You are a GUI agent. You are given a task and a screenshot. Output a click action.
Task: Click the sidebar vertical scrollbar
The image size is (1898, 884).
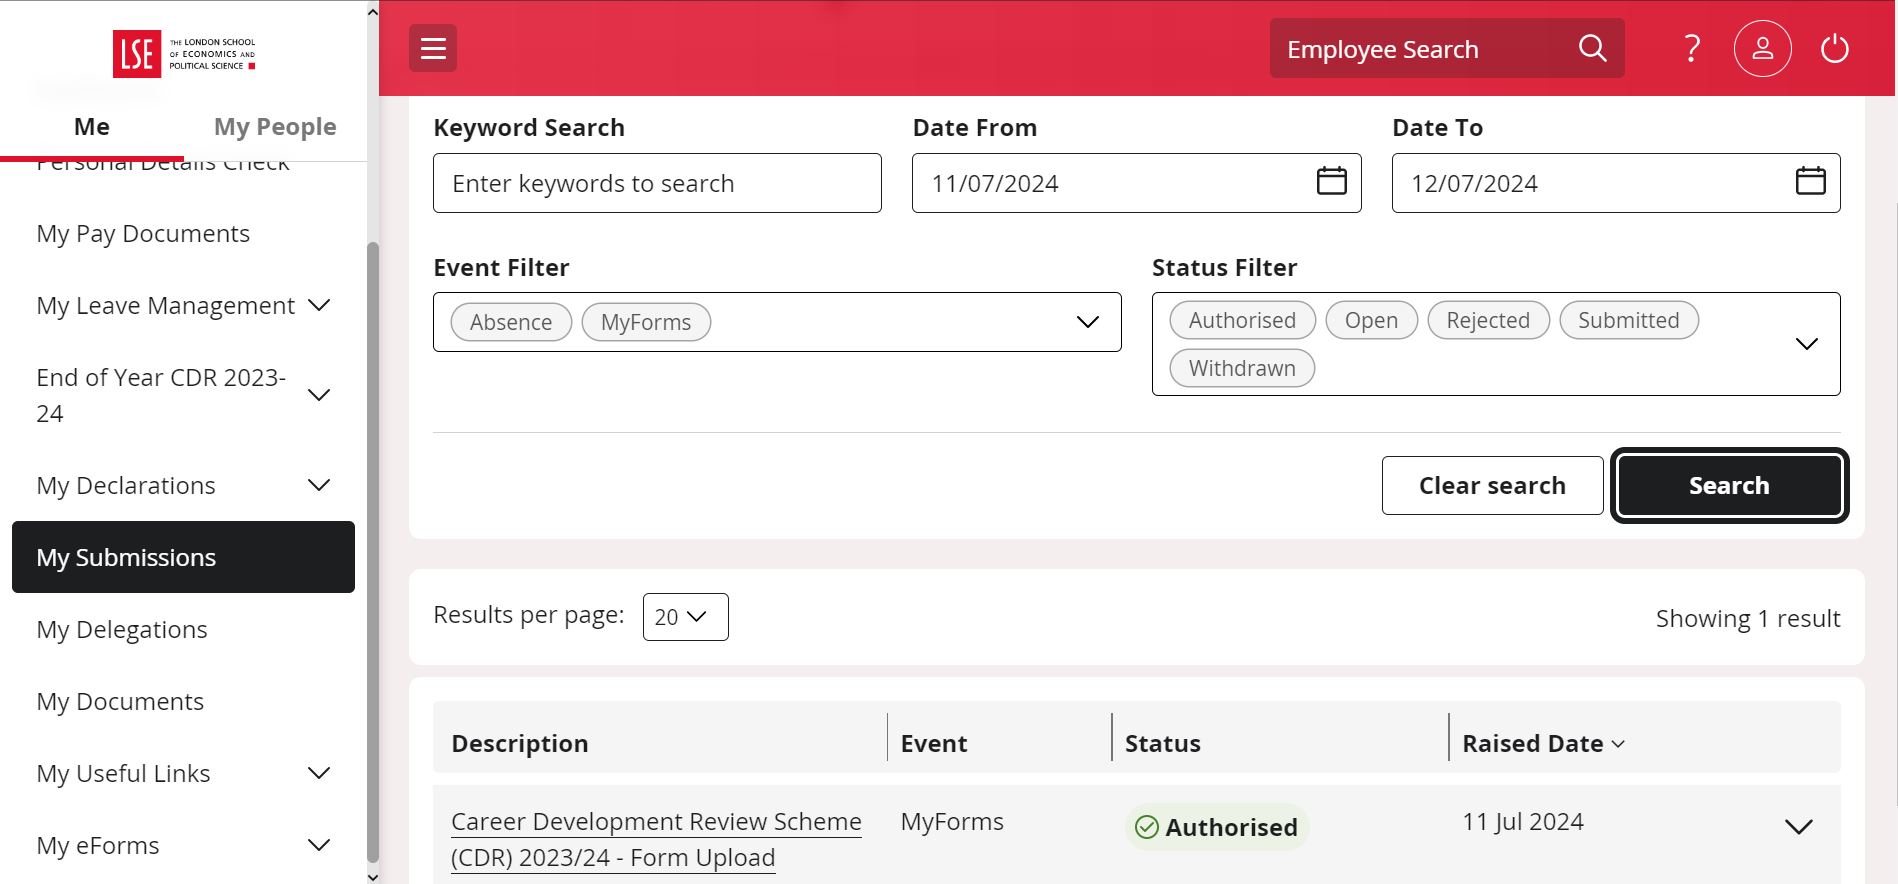click(x=373, y=550)
